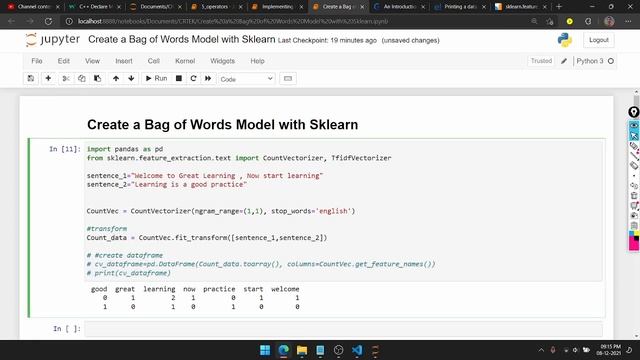
Task: Click the Last Checkpoint status text
Action: click(327, 40)
